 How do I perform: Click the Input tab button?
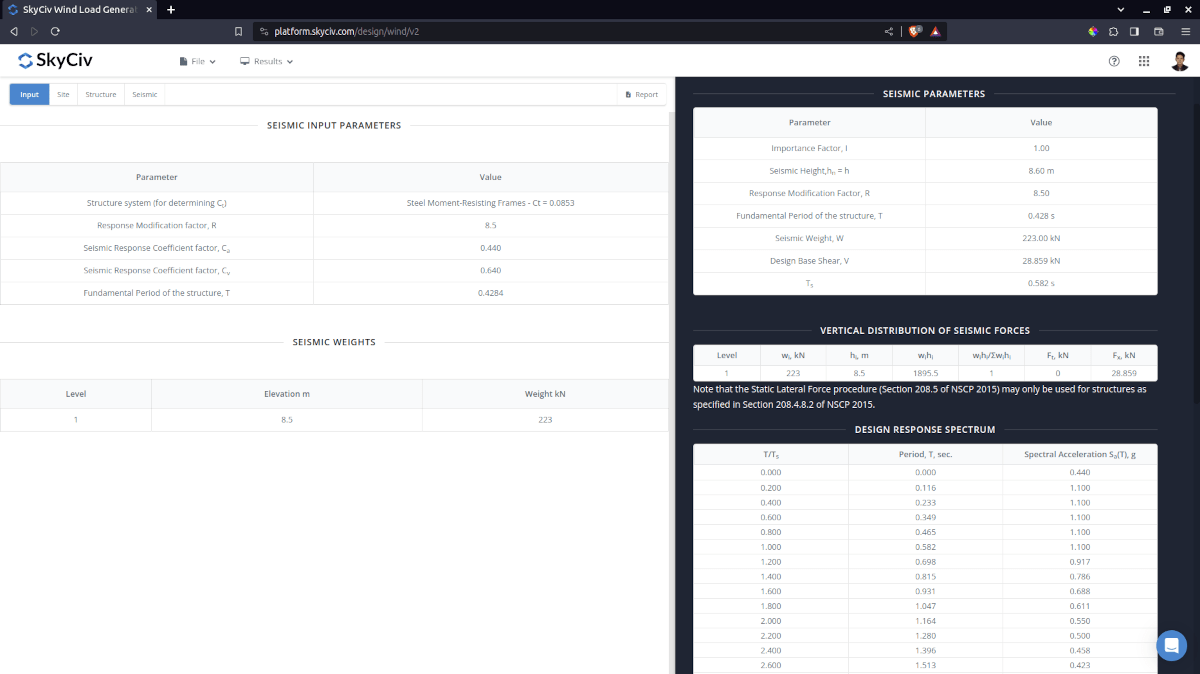(x=29, y=94)
